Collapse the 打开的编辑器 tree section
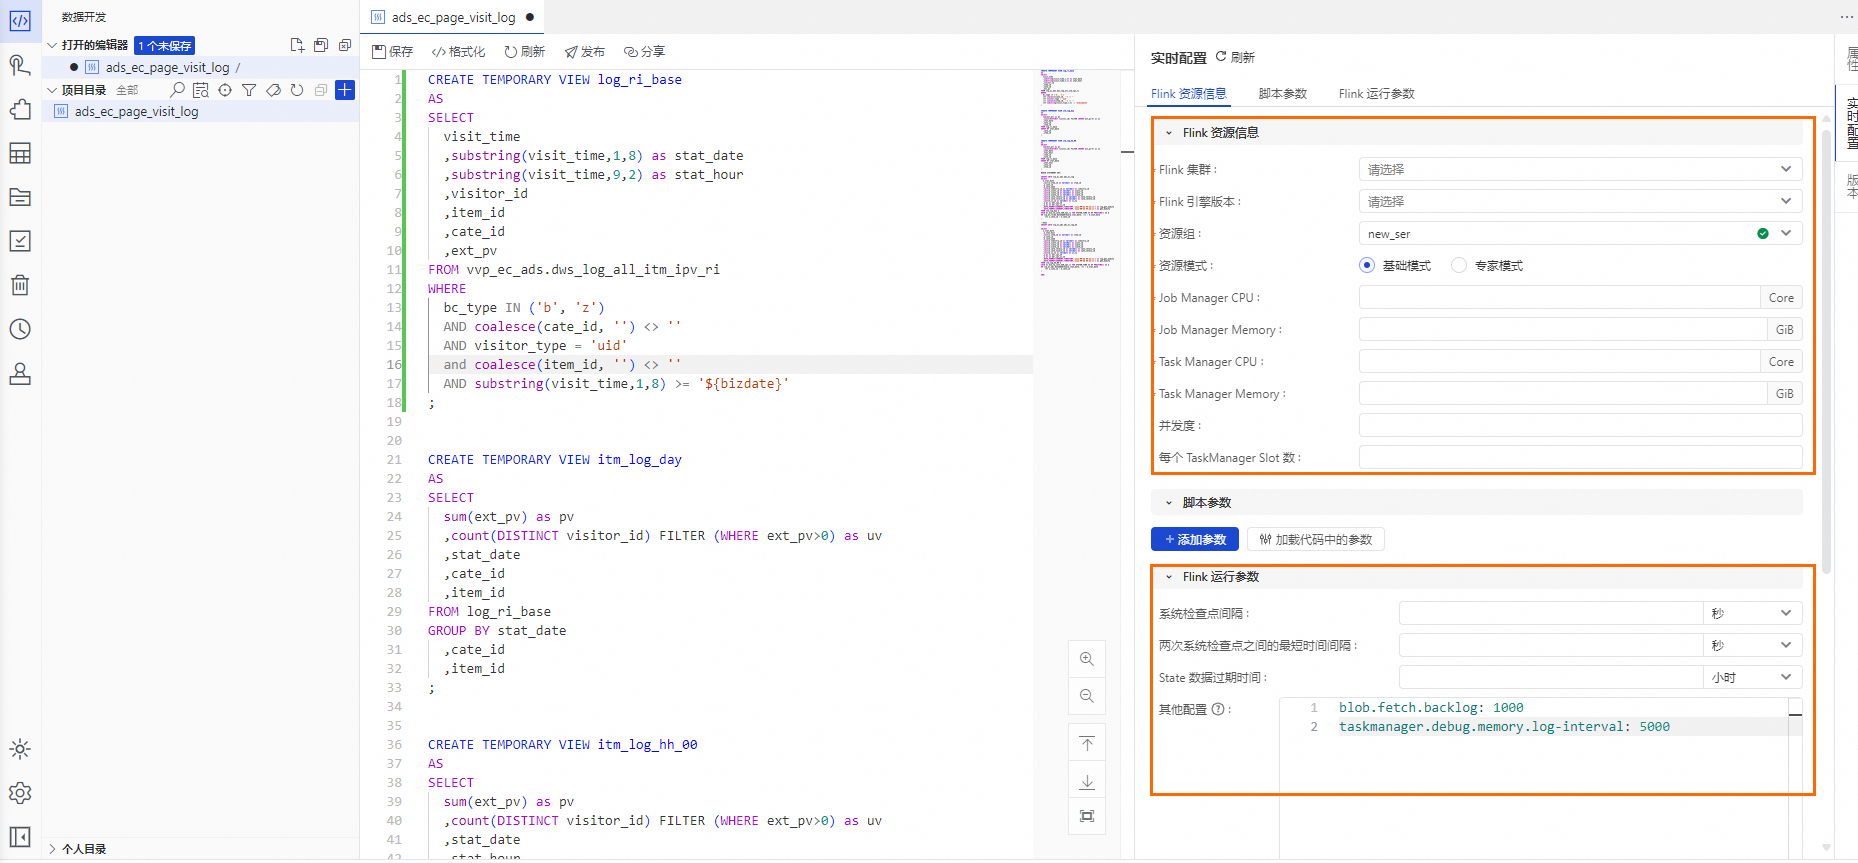Screen dimensions: 1858x863 pos(52,45)
